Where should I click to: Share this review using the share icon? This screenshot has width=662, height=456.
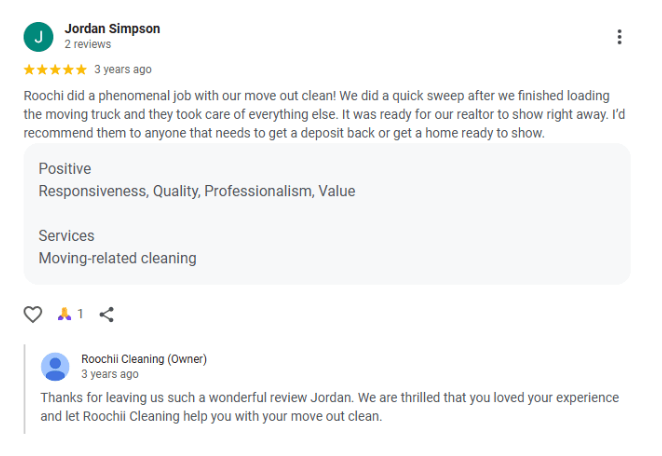point(107,314)
